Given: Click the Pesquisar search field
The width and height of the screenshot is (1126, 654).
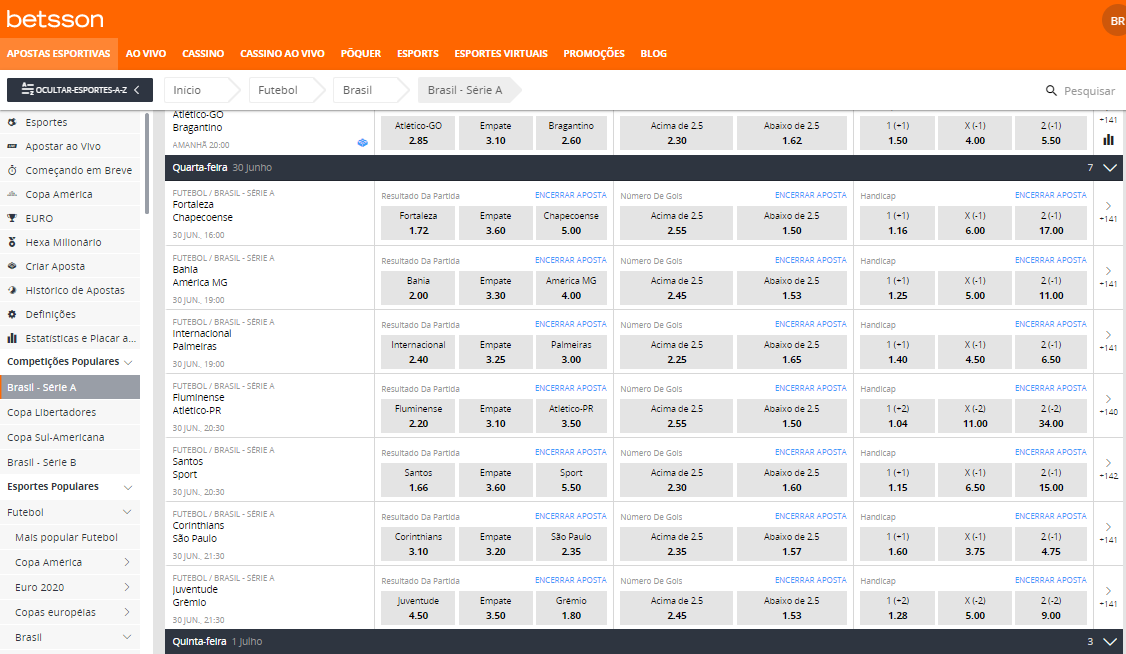Looking at the screenshot, I should tap(1089, 91).
